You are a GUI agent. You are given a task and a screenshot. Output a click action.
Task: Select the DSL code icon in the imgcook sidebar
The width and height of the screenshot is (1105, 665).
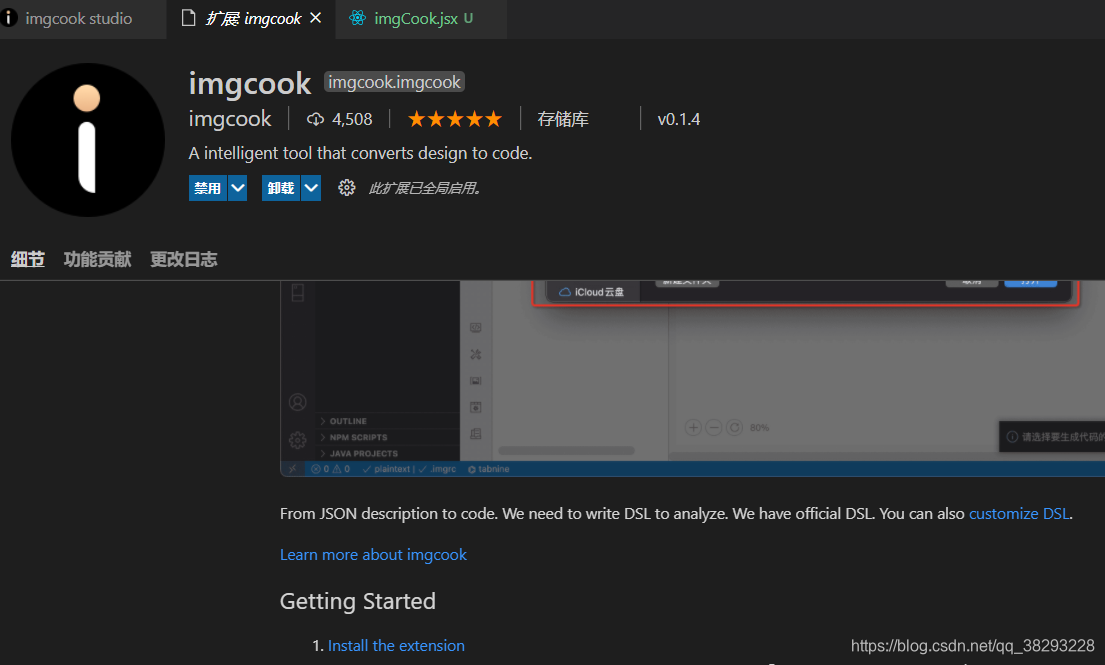(x=476, y=327)
